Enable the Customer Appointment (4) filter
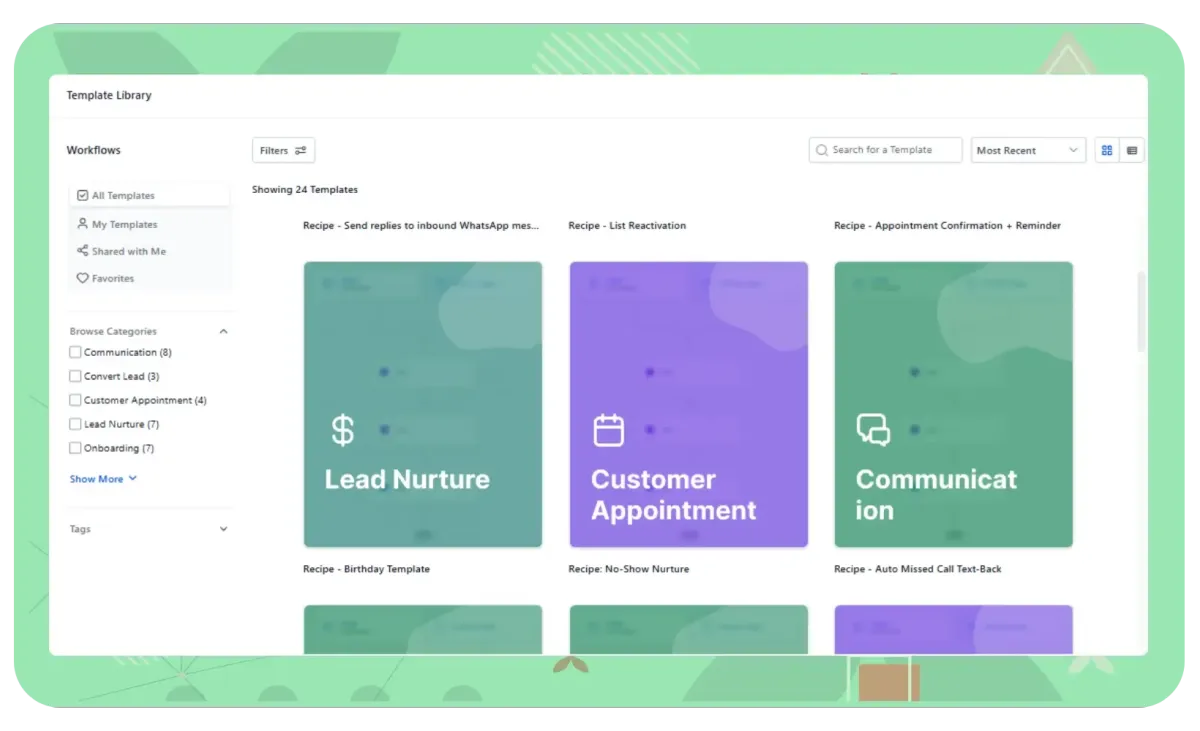This screenshot has height=731, width=1200. pos(75,400)
